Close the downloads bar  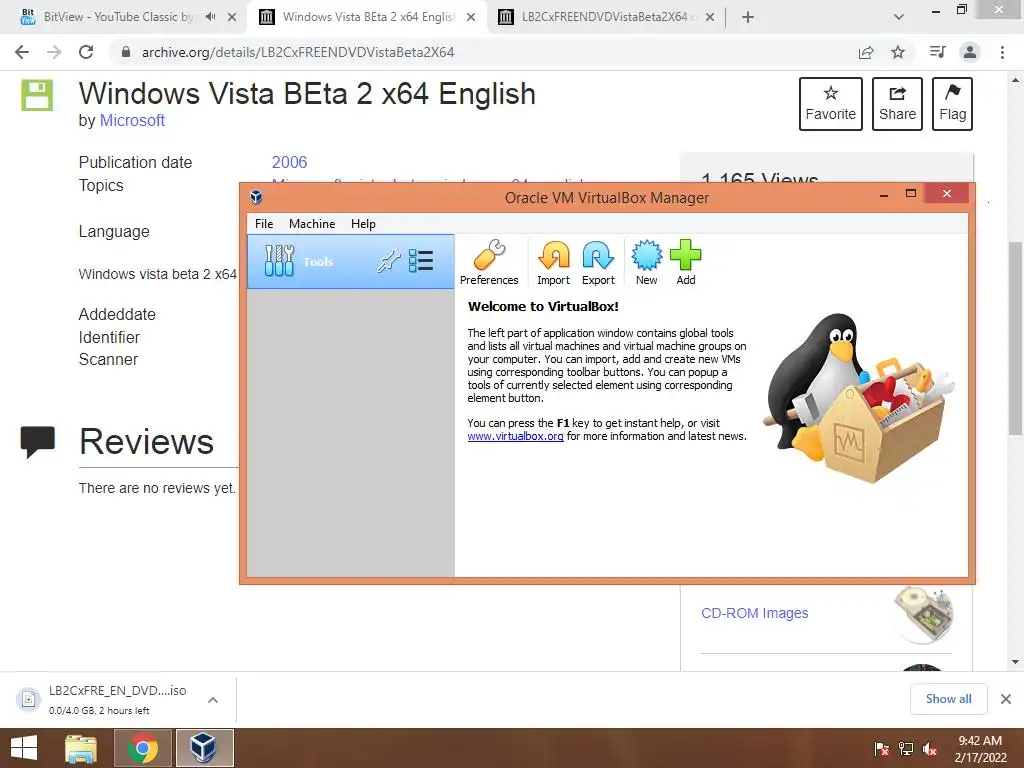pos(1006,699)
